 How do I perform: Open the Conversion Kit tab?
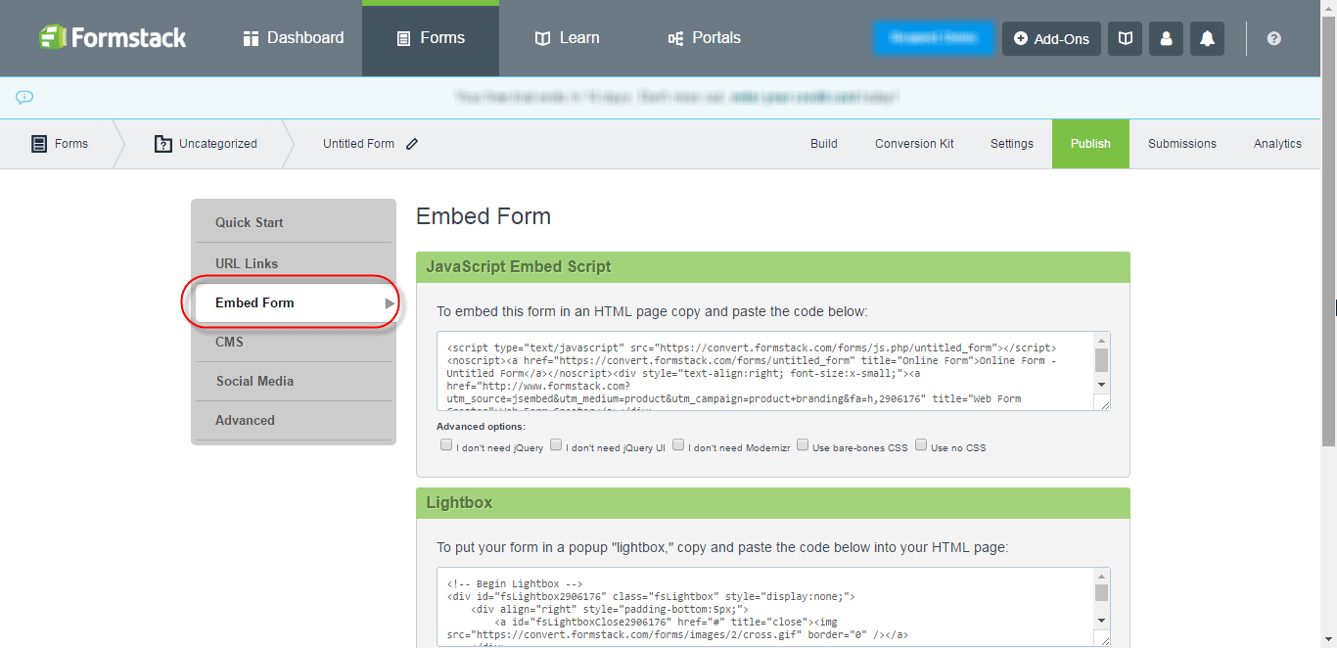[x=914, y=144]
